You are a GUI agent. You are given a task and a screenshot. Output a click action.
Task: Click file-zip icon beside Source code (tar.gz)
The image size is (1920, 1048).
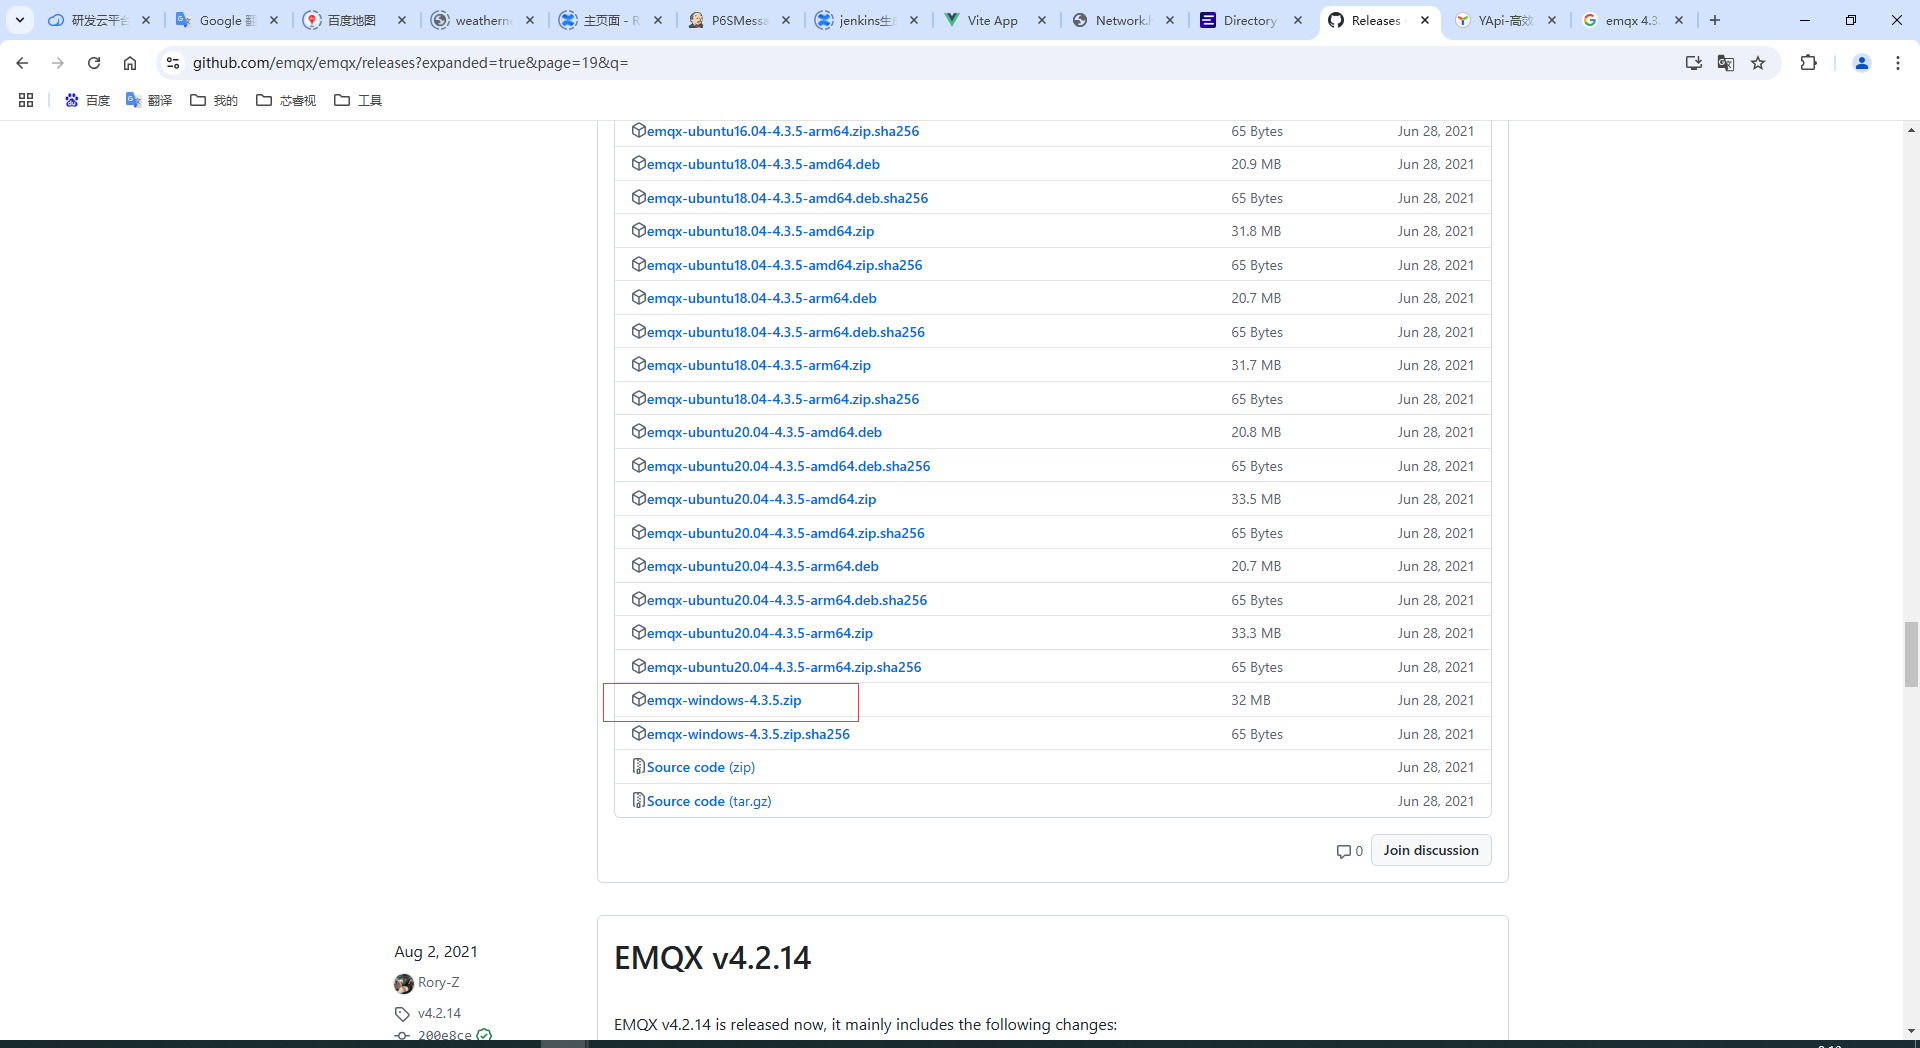pos(638,800)
